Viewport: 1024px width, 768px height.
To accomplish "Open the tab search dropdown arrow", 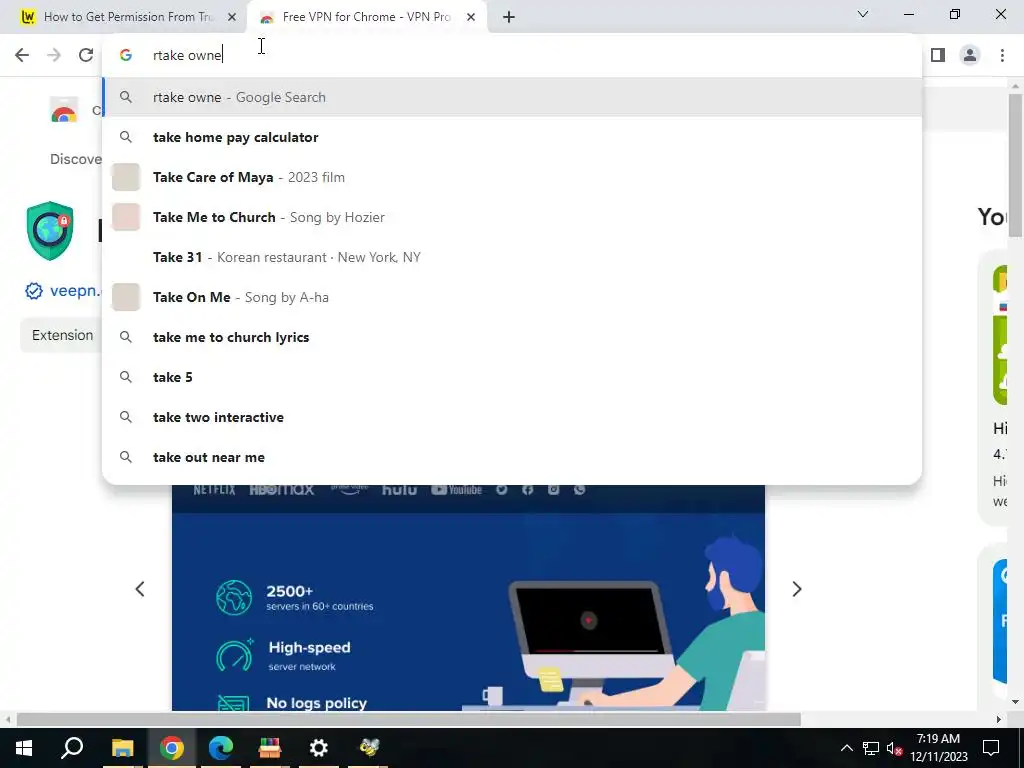I will [x=863, y=14].
